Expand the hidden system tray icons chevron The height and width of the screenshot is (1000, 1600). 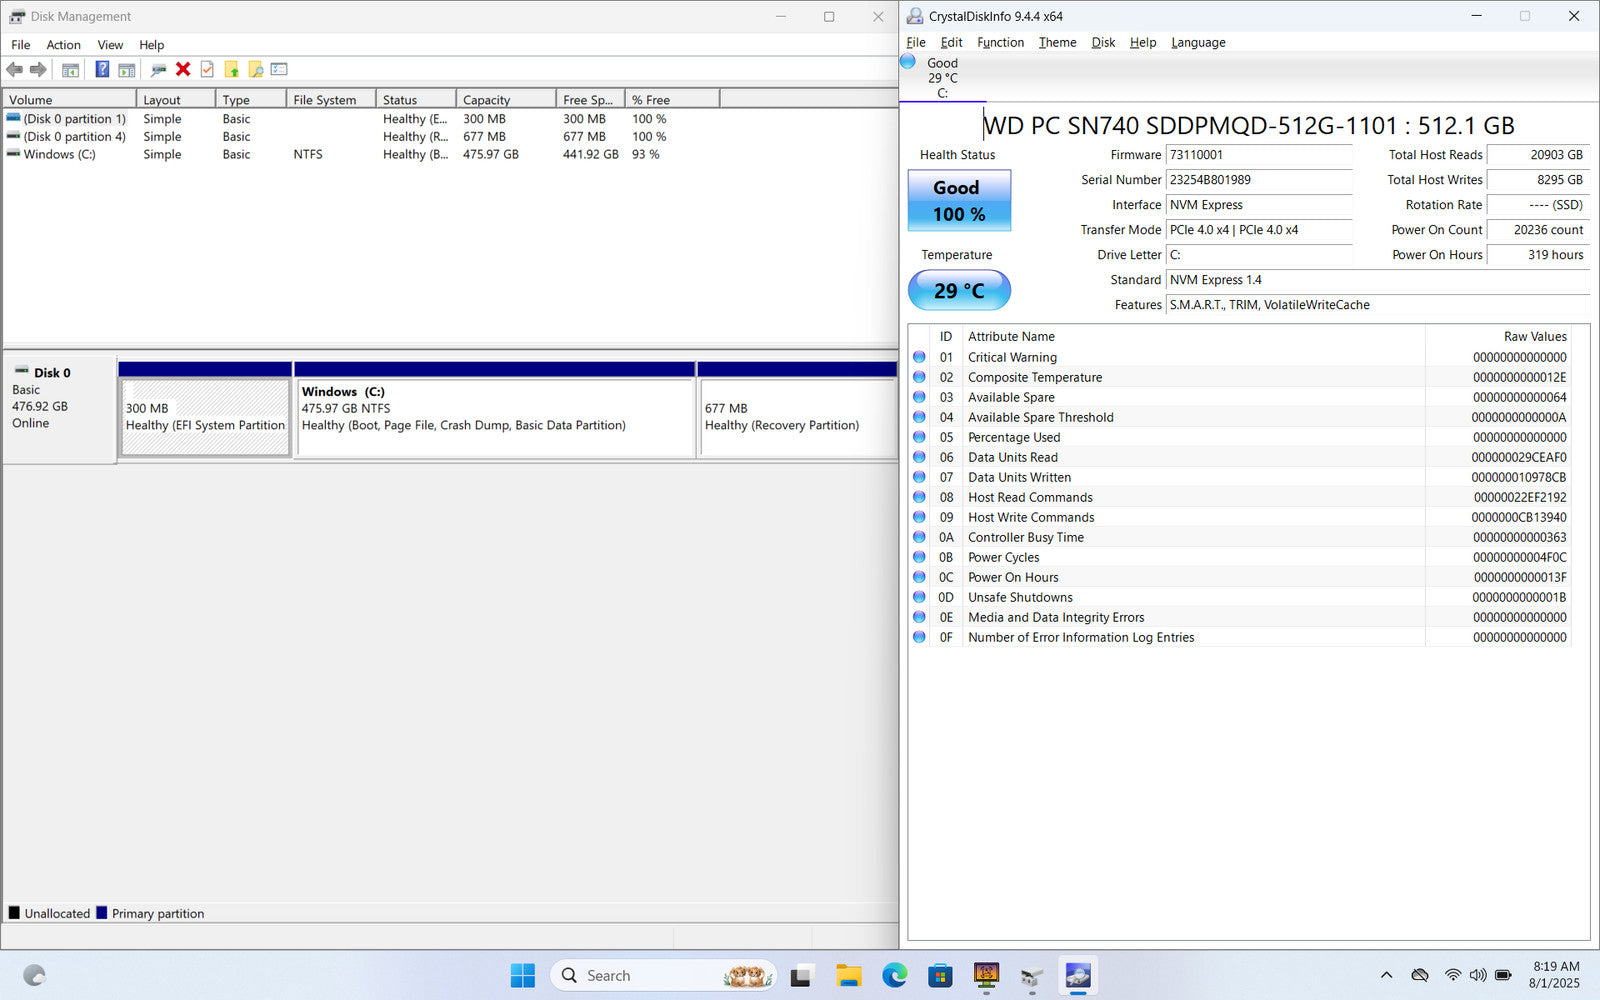point(1386,975)
